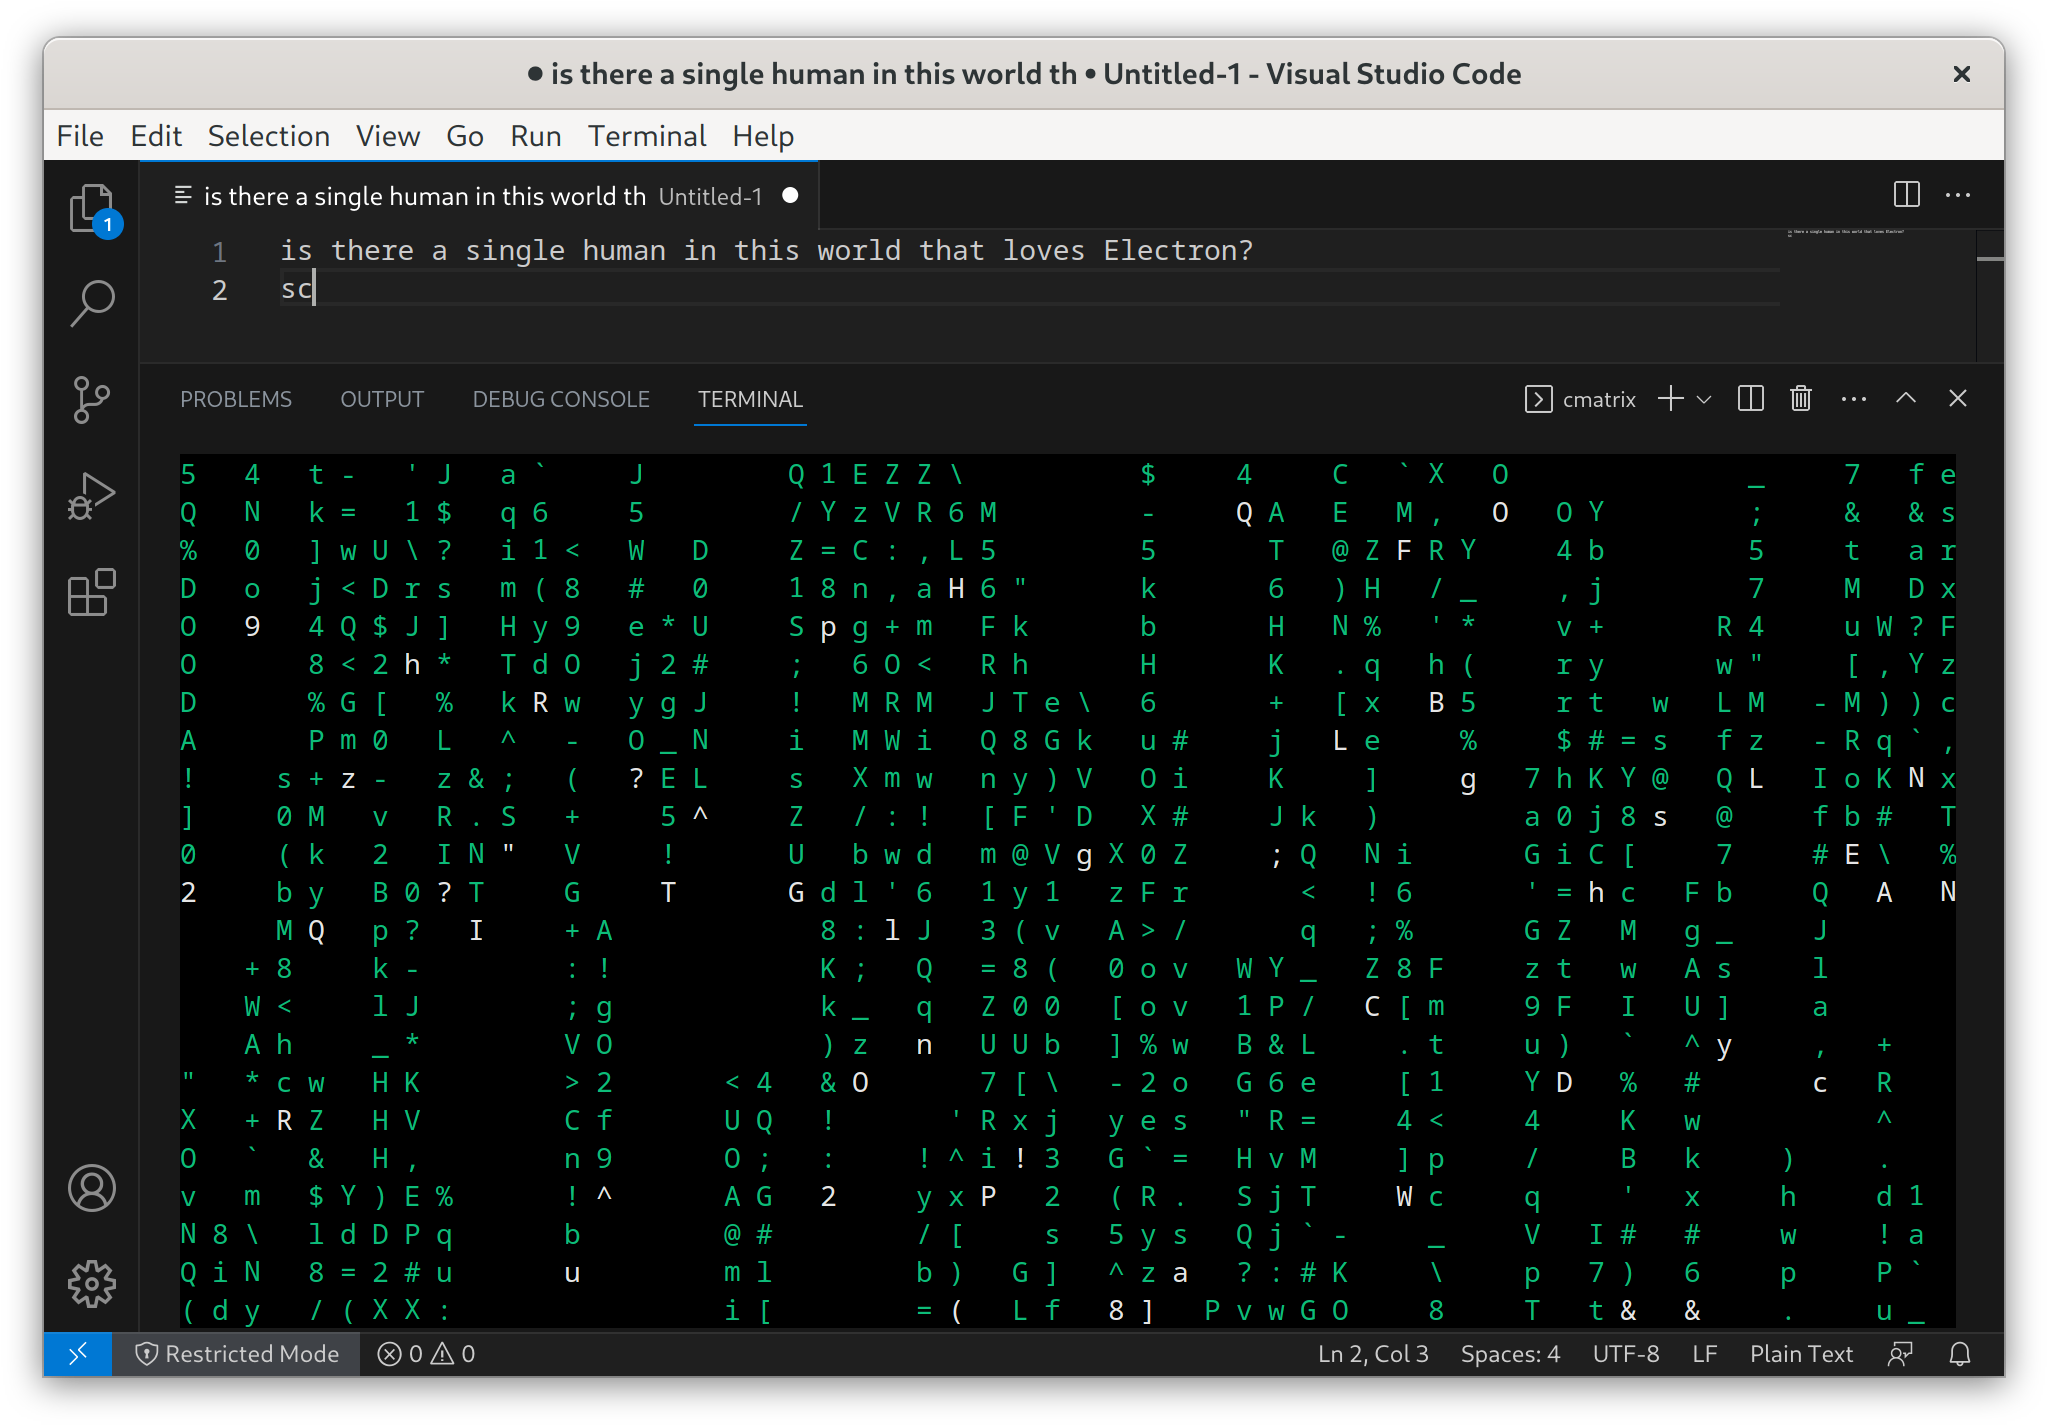
Task: Change the Plain Text language mode
Action: pyautogui.click(x=1801, y=1354)
